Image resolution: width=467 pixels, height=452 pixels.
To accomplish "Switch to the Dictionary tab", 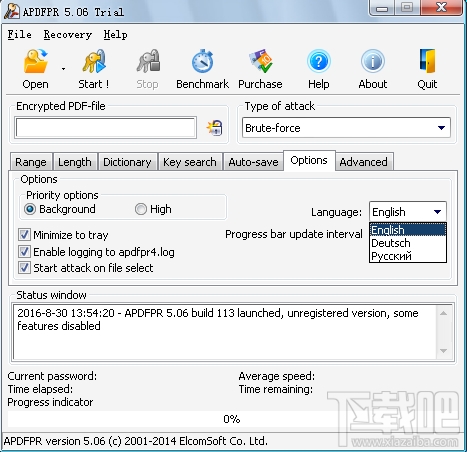I will click(x=127, y=162).
